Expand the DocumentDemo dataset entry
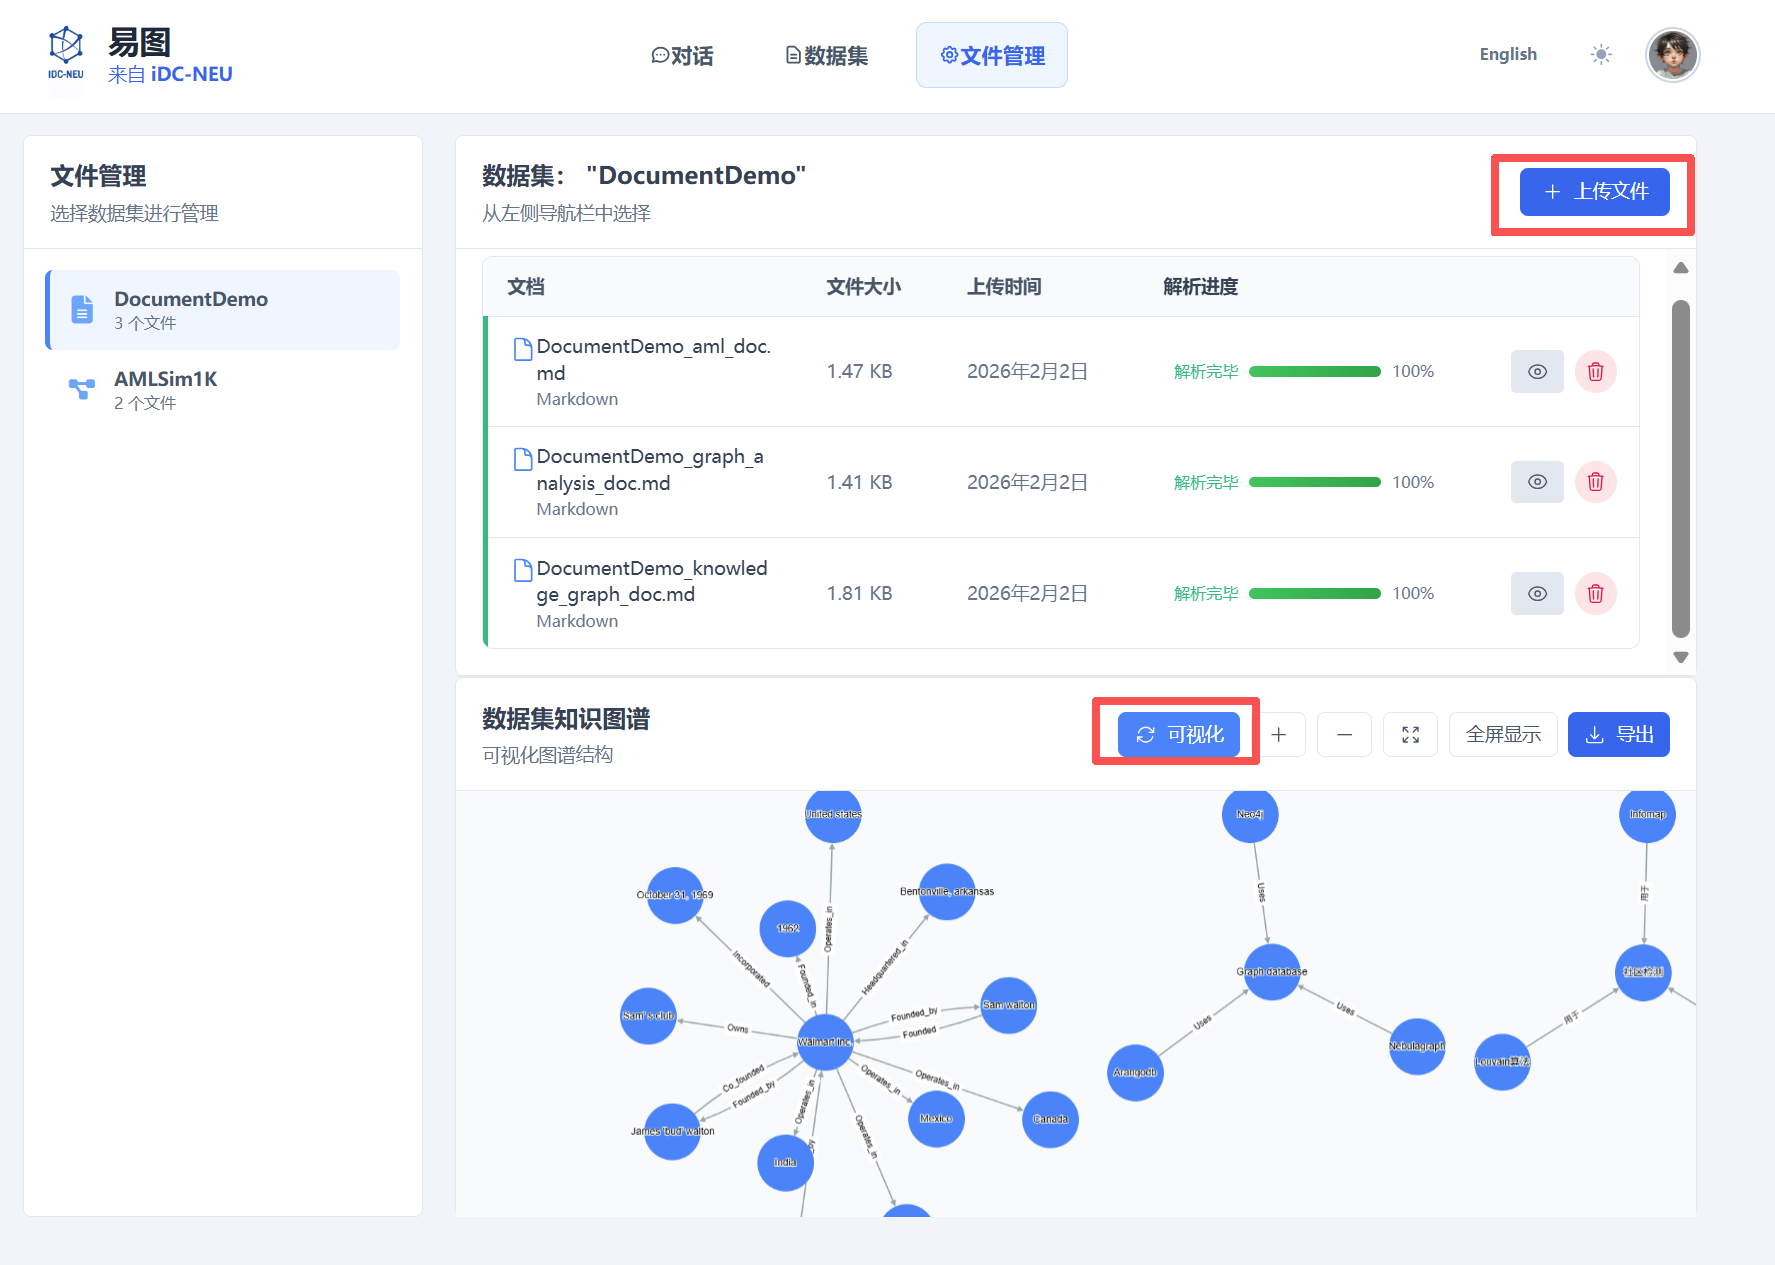This screenshot has width=1775, height=1265. (221, 310)
